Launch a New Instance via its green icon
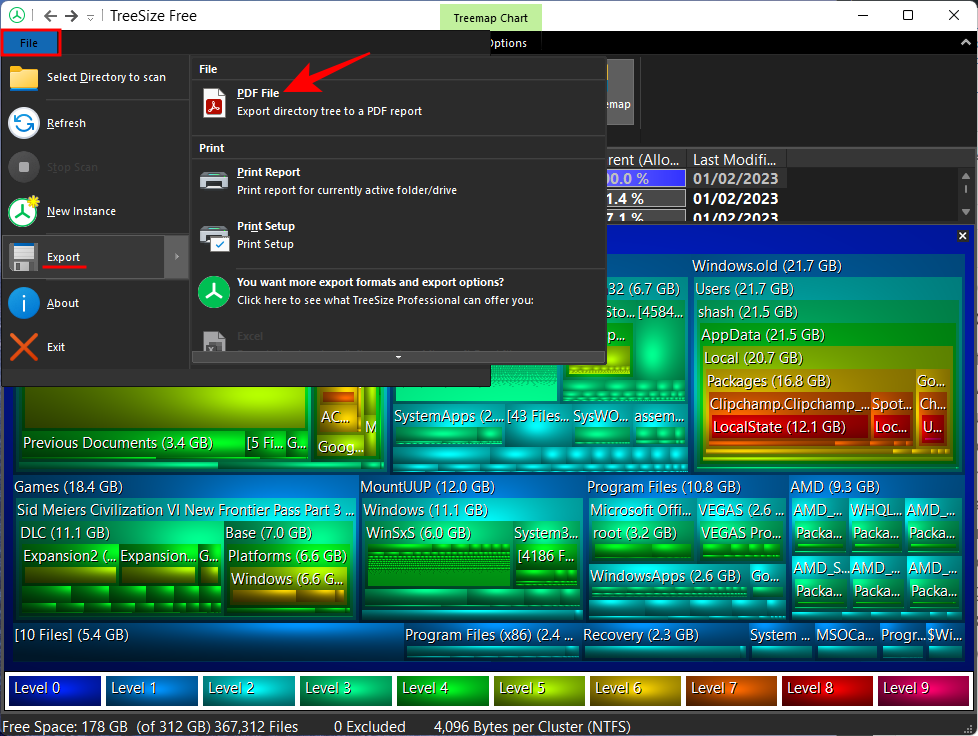The image size is (978, 736). [x=24, y=211]
